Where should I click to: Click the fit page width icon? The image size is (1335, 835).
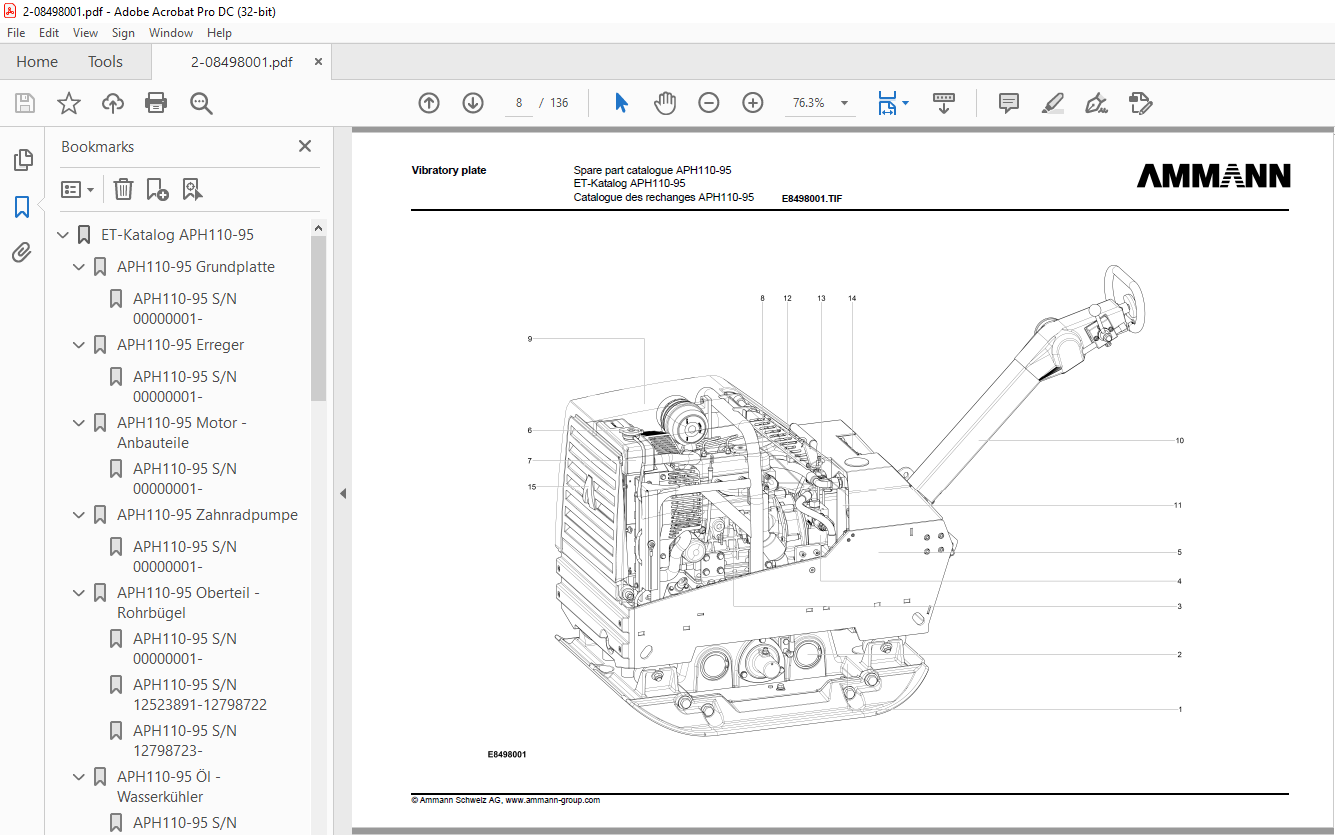[887, 103]
